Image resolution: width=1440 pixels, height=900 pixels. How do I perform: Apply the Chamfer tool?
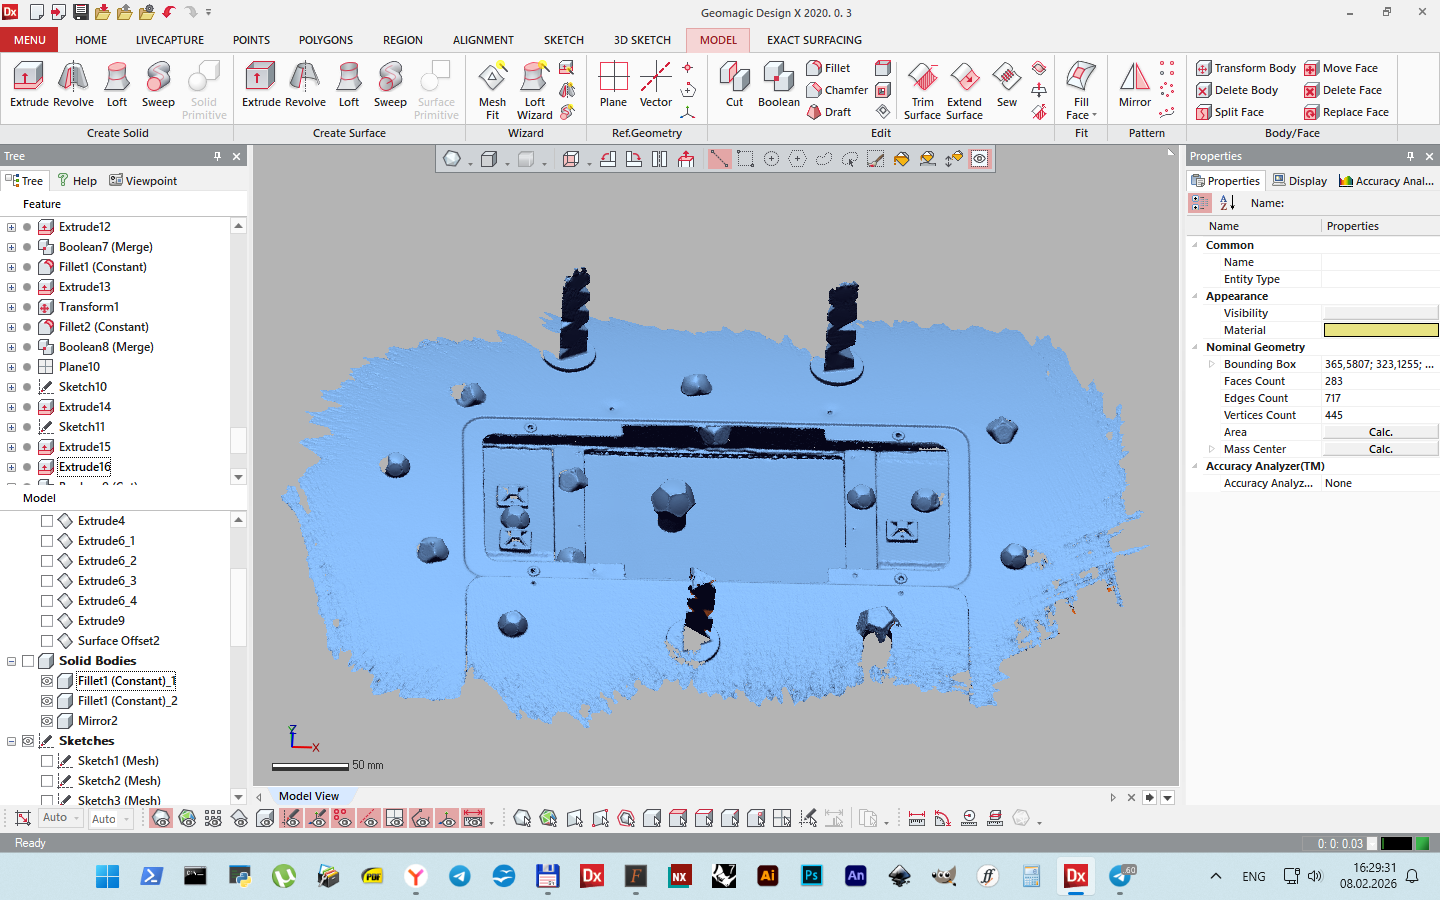pyautogui.click(x=838, y=90)
